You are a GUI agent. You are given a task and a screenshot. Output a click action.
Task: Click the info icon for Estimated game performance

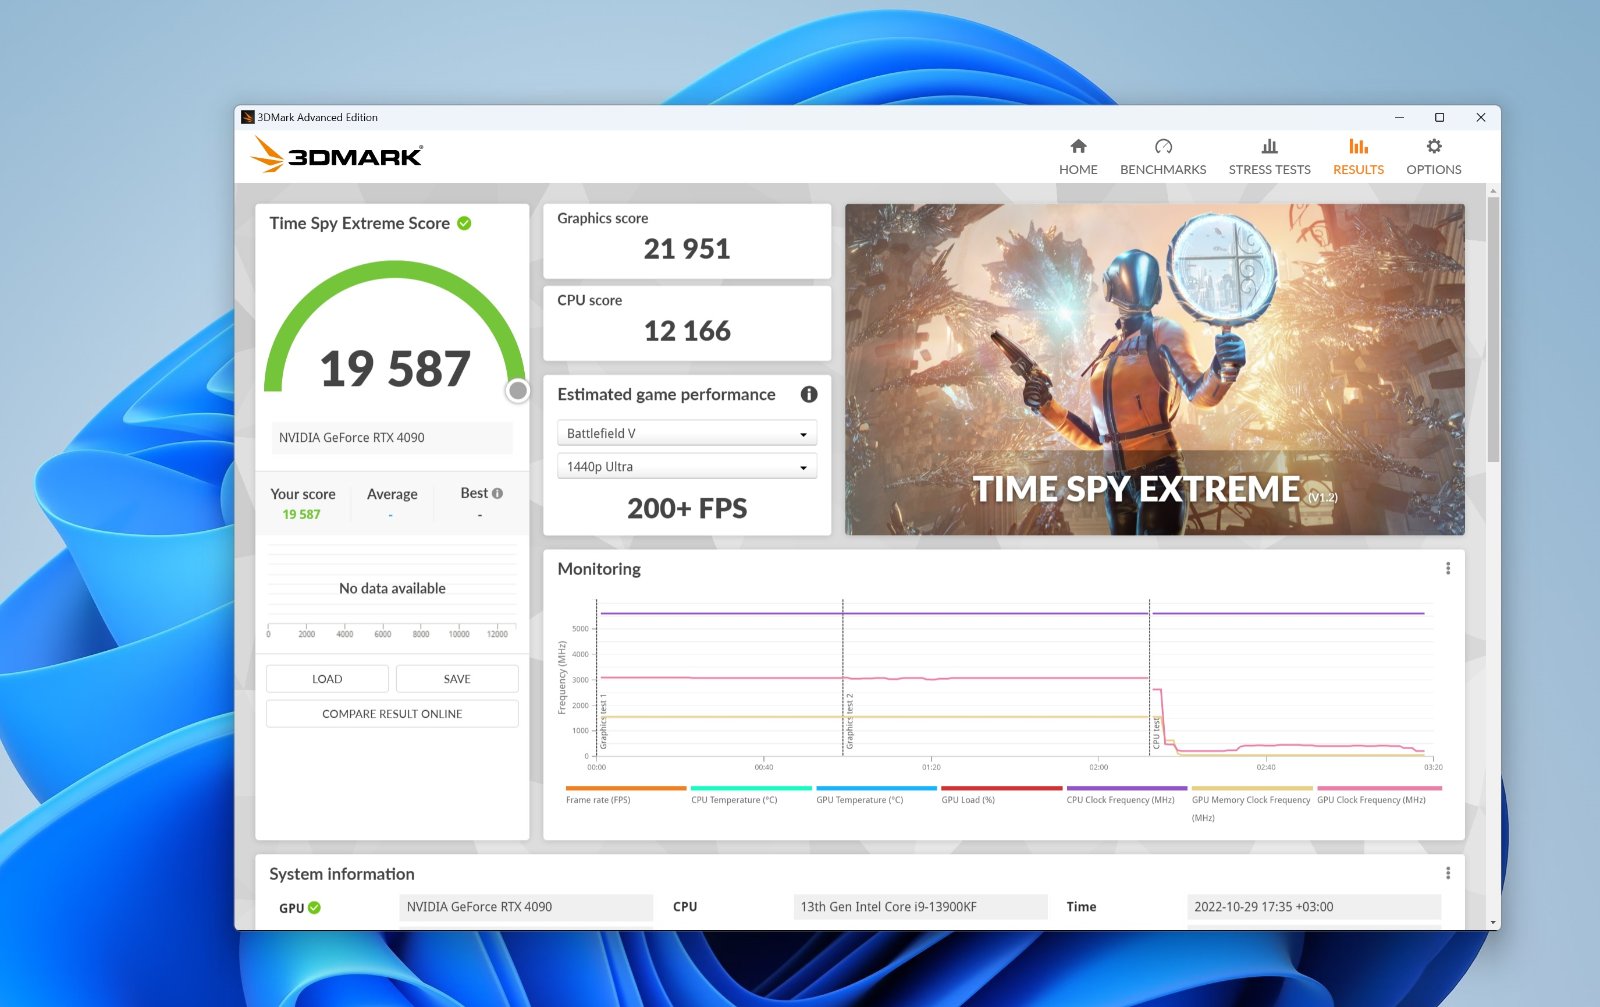pos(809,394)
